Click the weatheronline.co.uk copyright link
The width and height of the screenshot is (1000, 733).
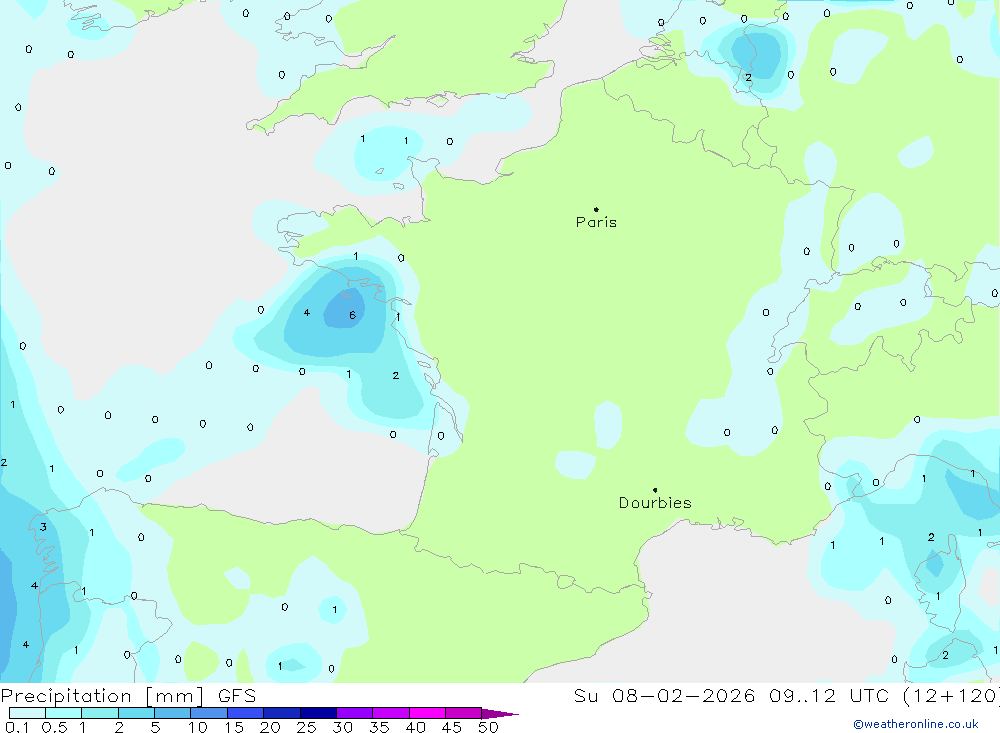tap(916, 724)
